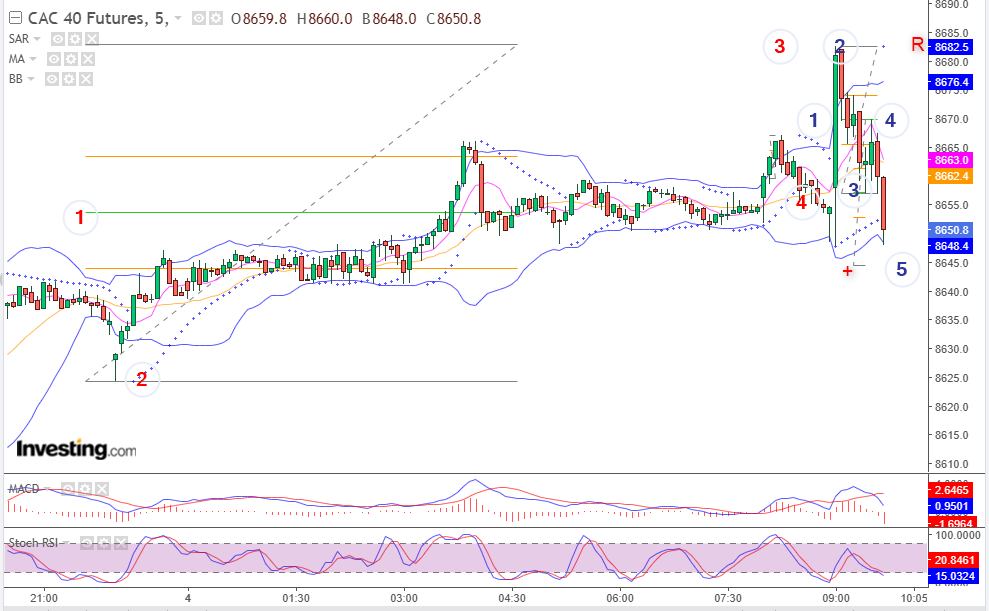Hide the MA indicator with its eye icon

point(54,59)
